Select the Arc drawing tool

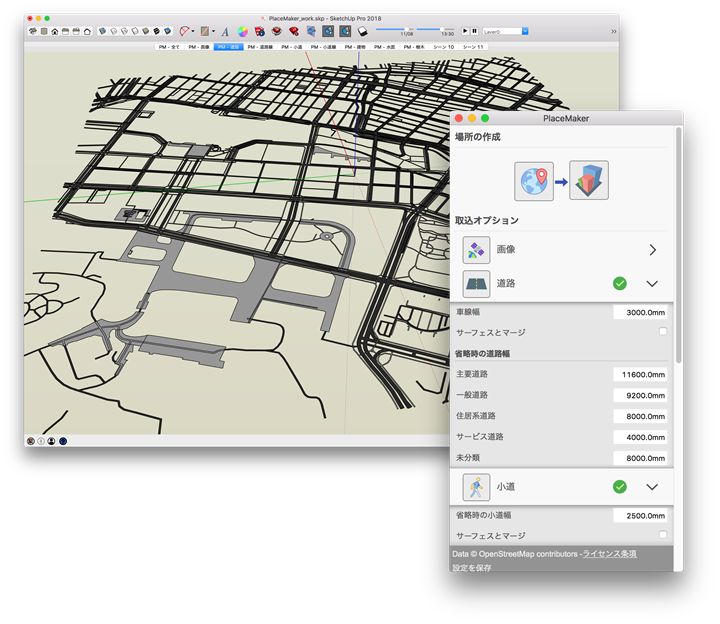coord(184,31)
